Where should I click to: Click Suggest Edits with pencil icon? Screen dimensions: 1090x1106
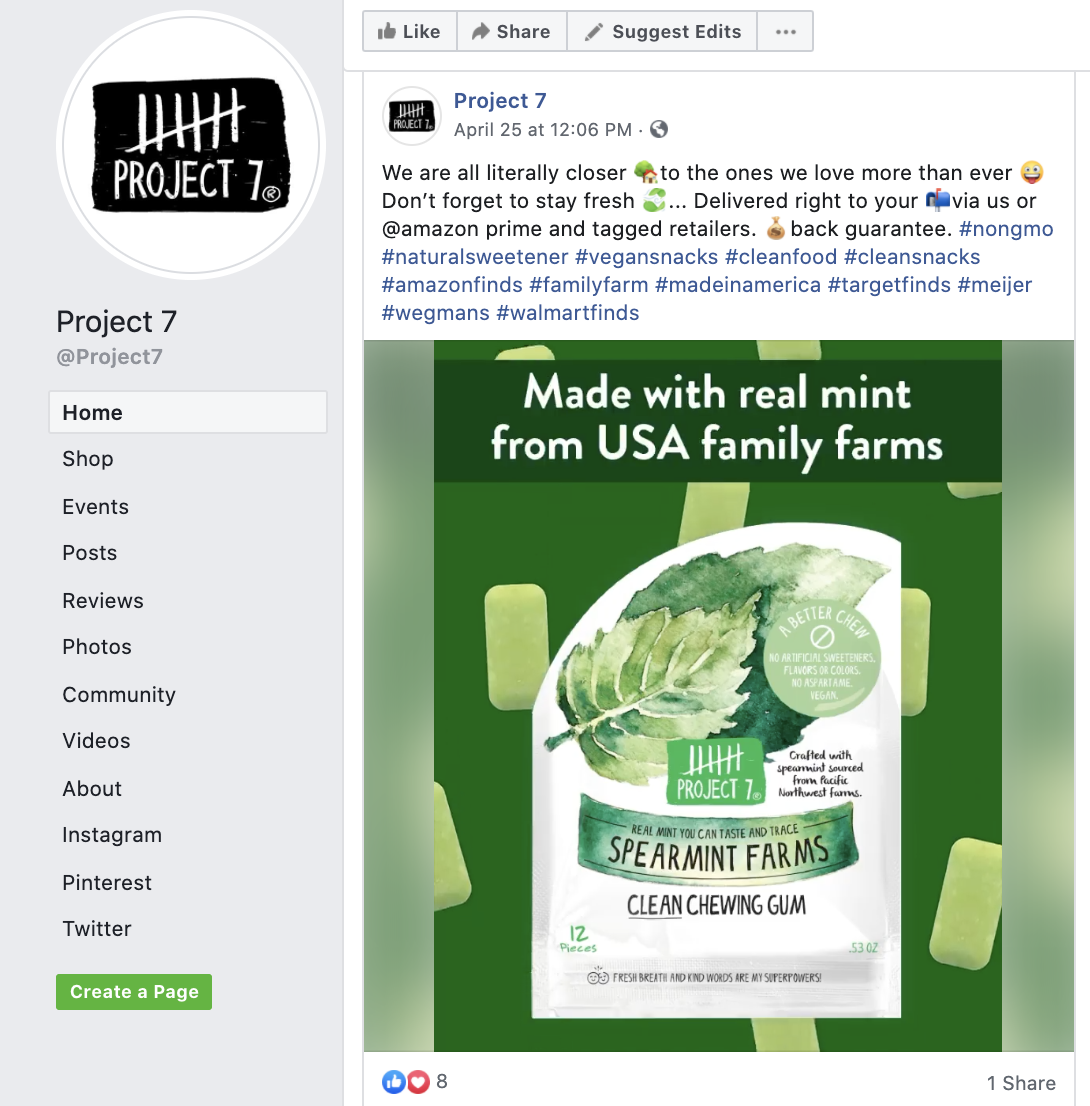click(x=662, y=32)
